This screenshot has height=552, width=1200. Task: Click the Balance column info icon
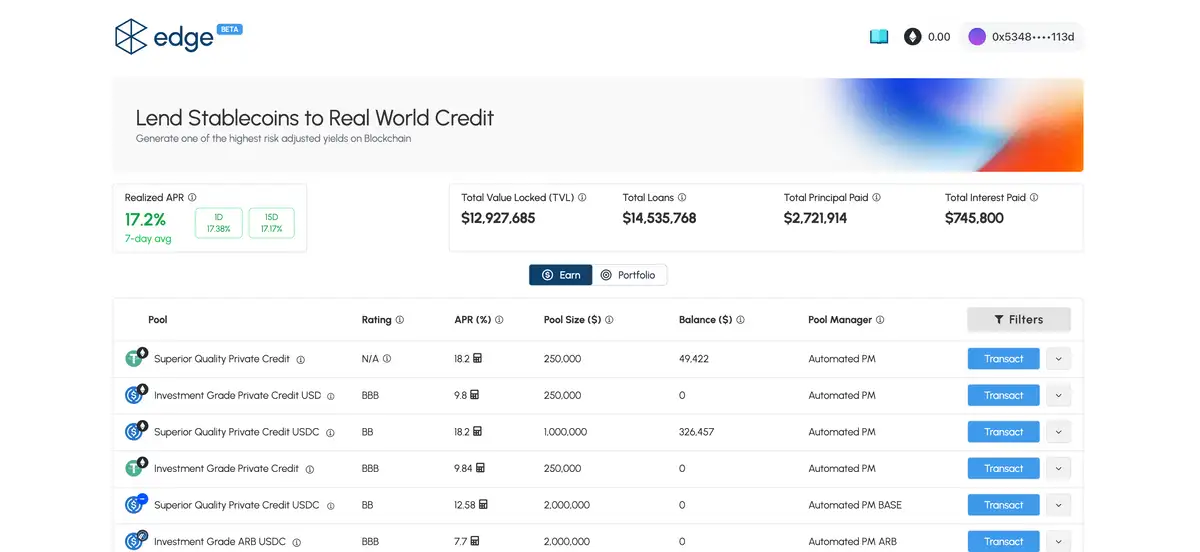tap(740, 320)
